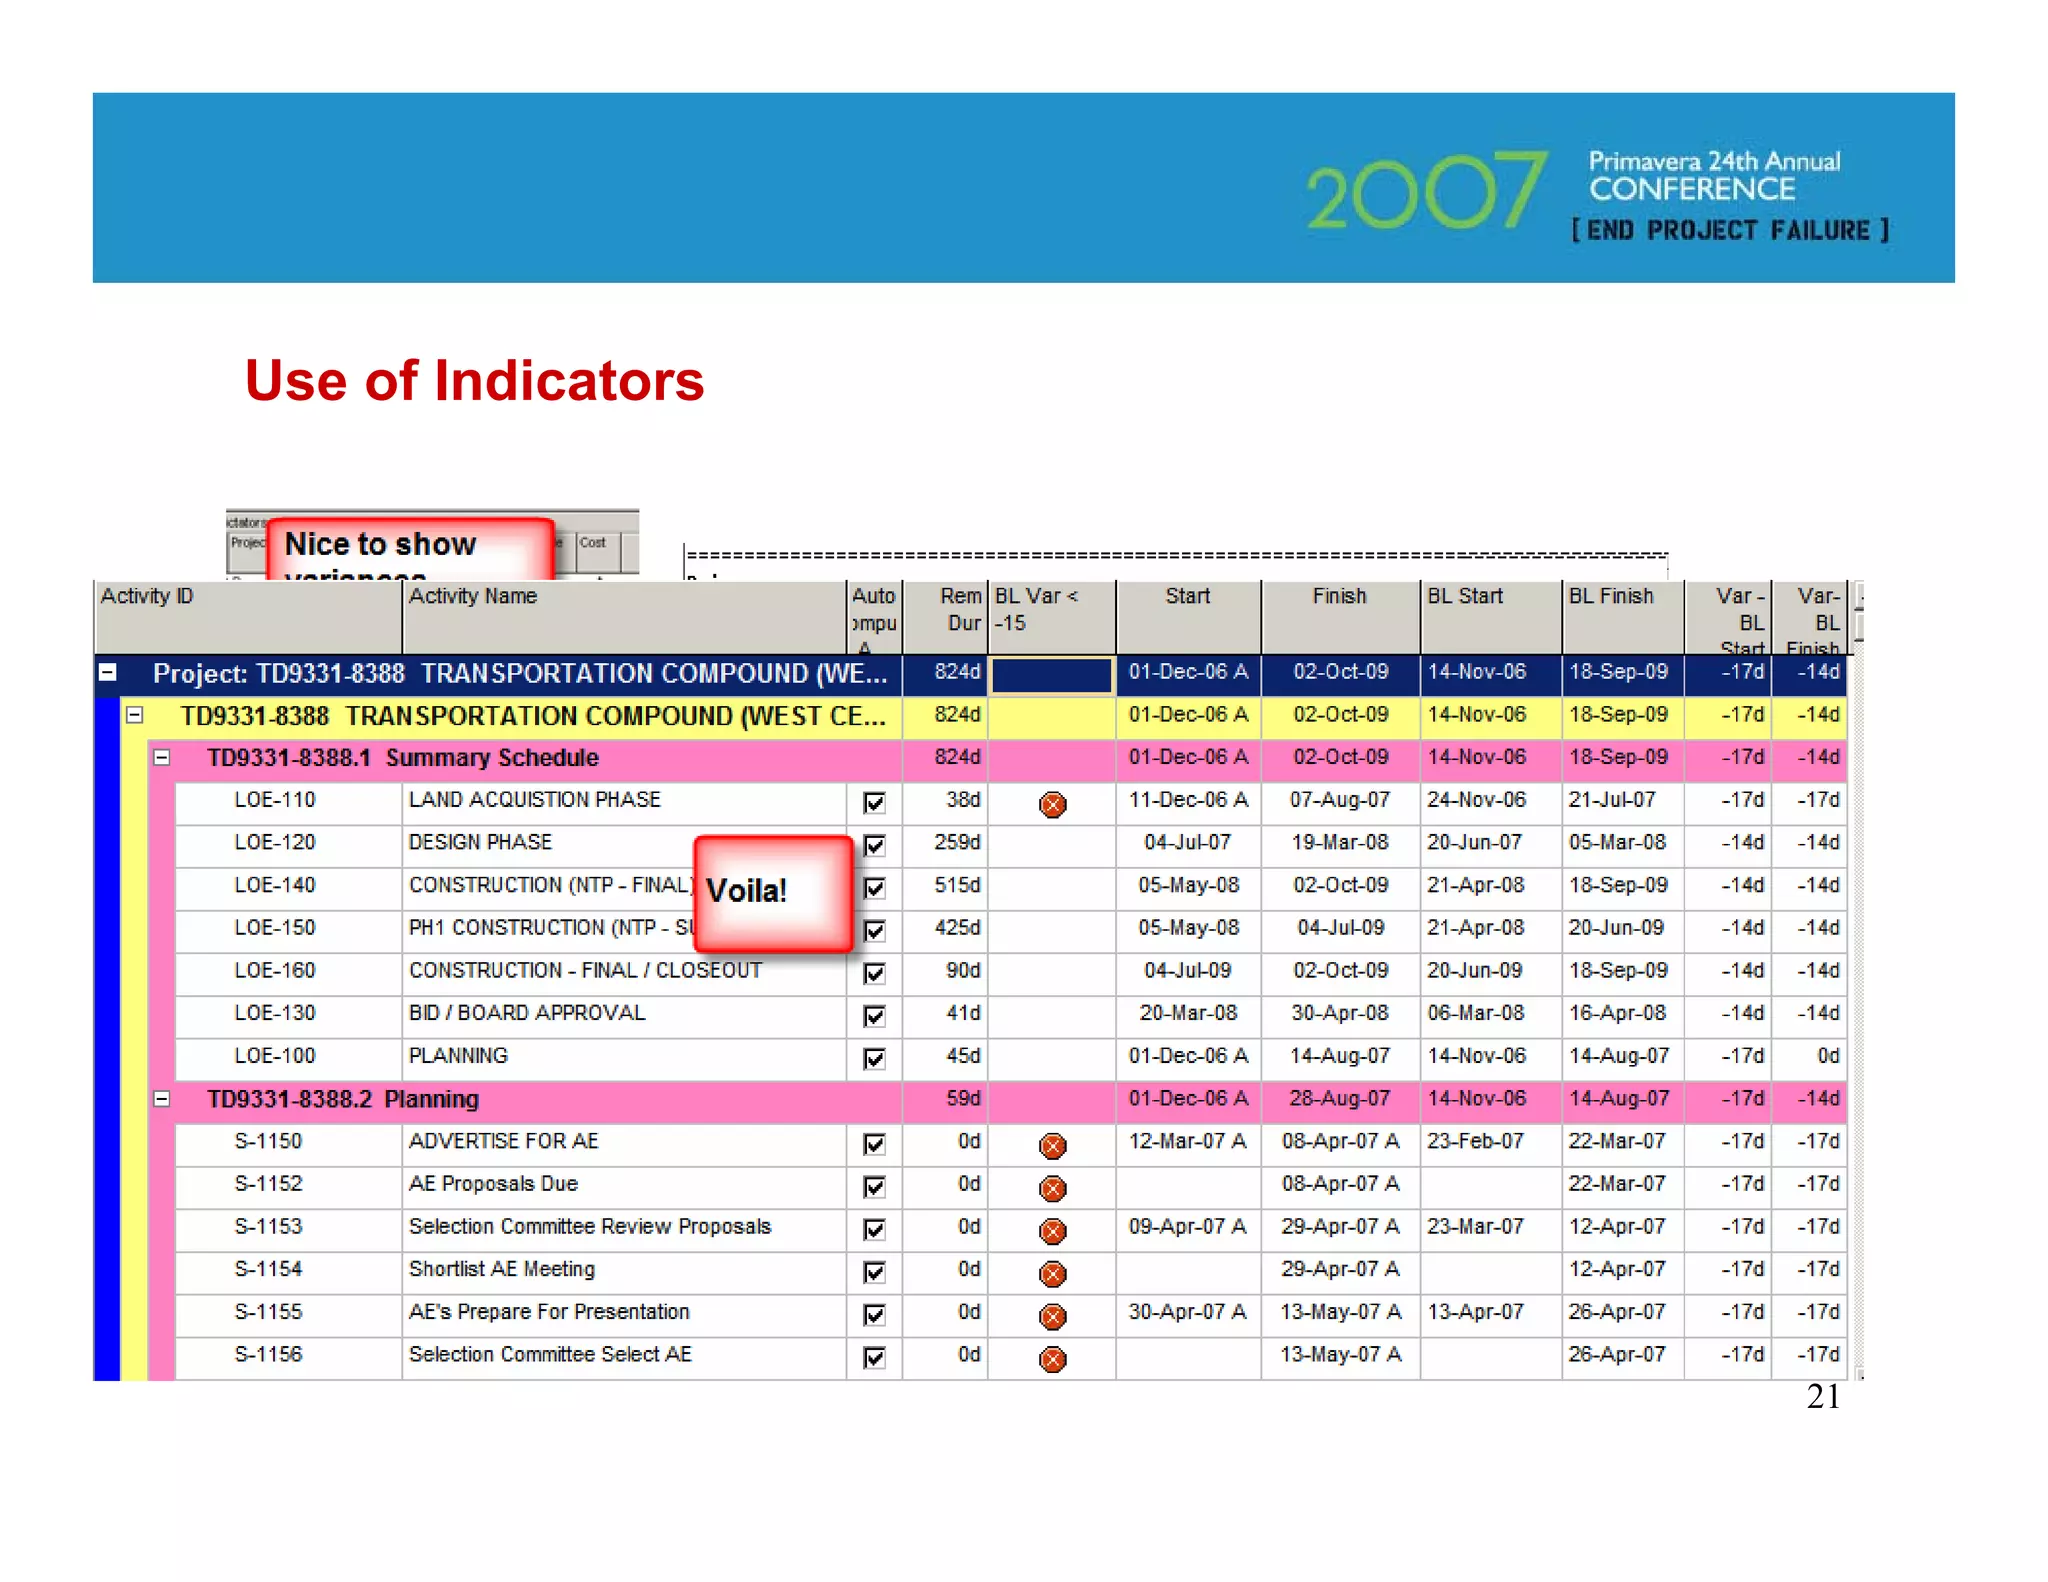Click the red variance indicator for S-1150
Screen dimensions: 2048x1582
click(1052, 1146)
